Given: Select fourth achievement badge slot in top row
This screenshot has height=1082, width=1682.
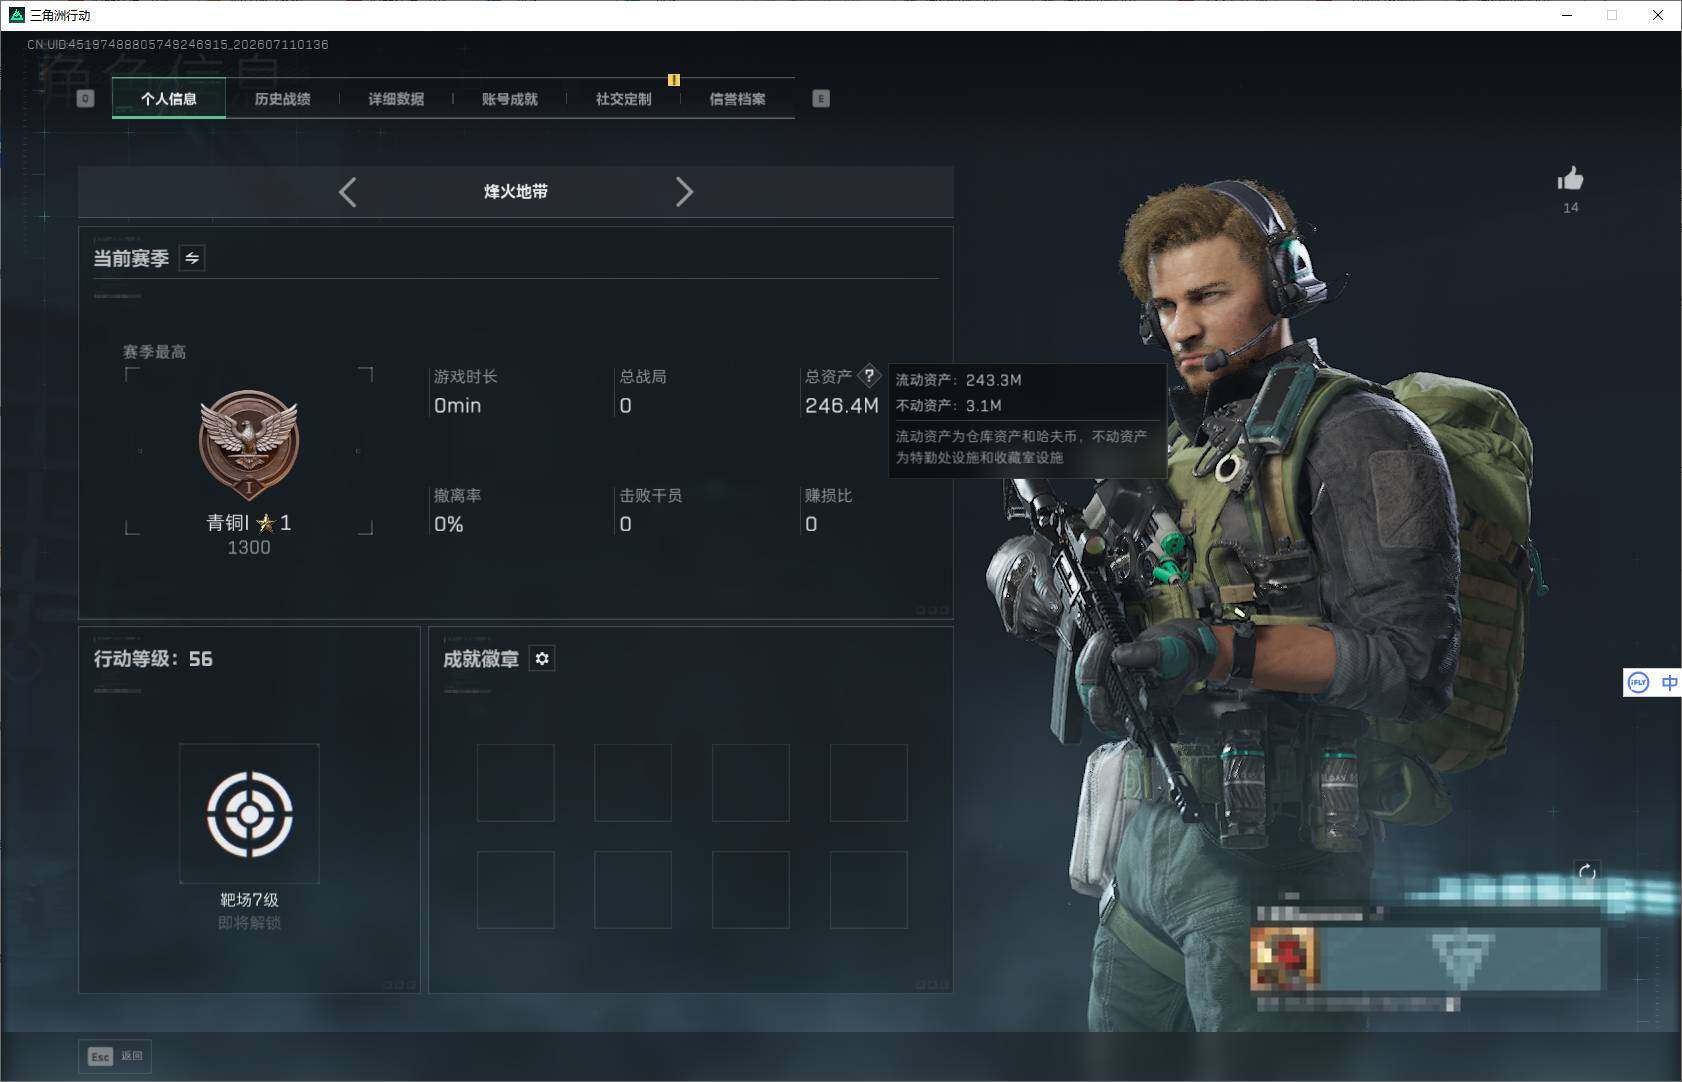Looking at the screenshot, I should click(869, 782).
